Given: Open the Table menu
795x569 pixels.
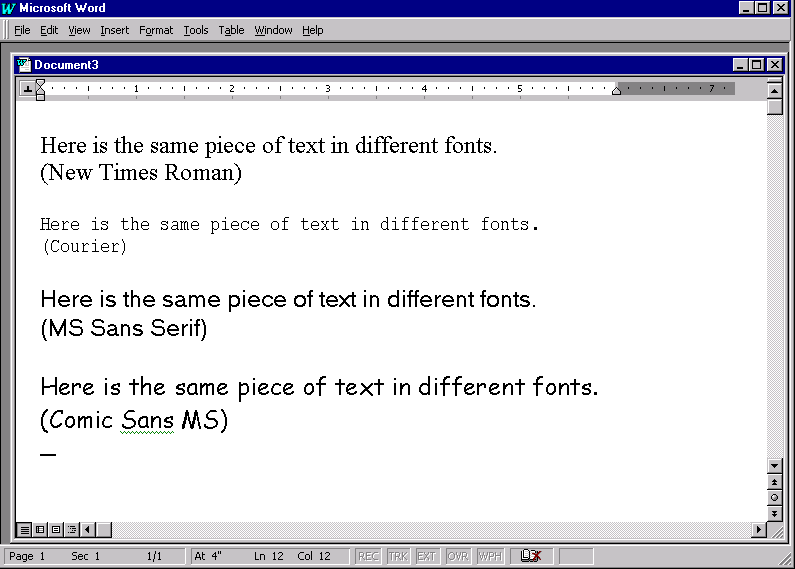Looking at the screenshot, I should click(x=231, y=30).
